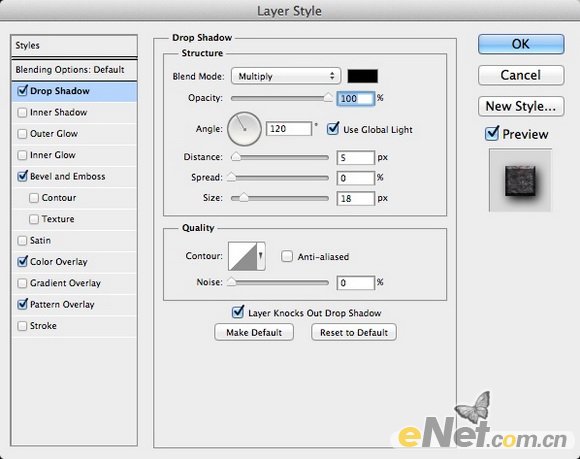Click the OK button
Image resolution: width=580 pixels, height=459 pixels.
tap(521, 44)
